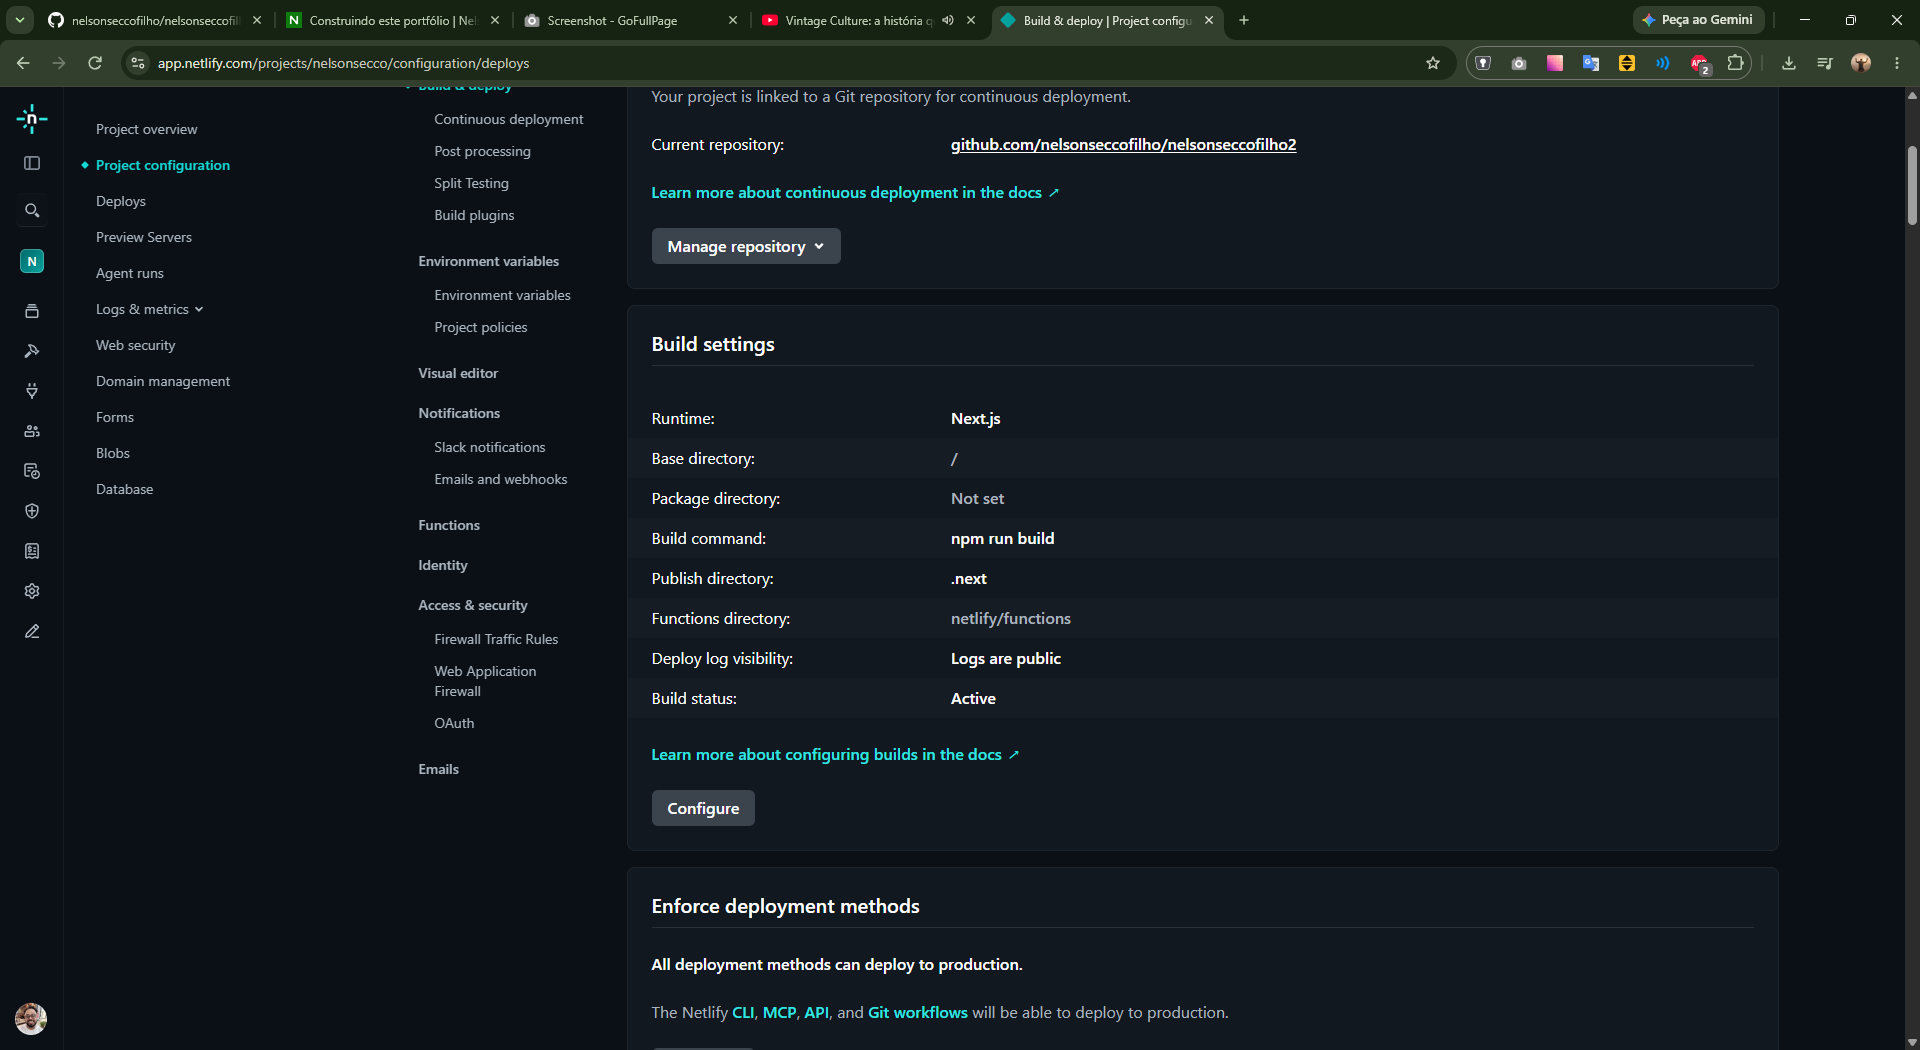This screenshot has height=1050, width=1920.
Task: Open the GitHub repository link
Action: pos(1123,144)
